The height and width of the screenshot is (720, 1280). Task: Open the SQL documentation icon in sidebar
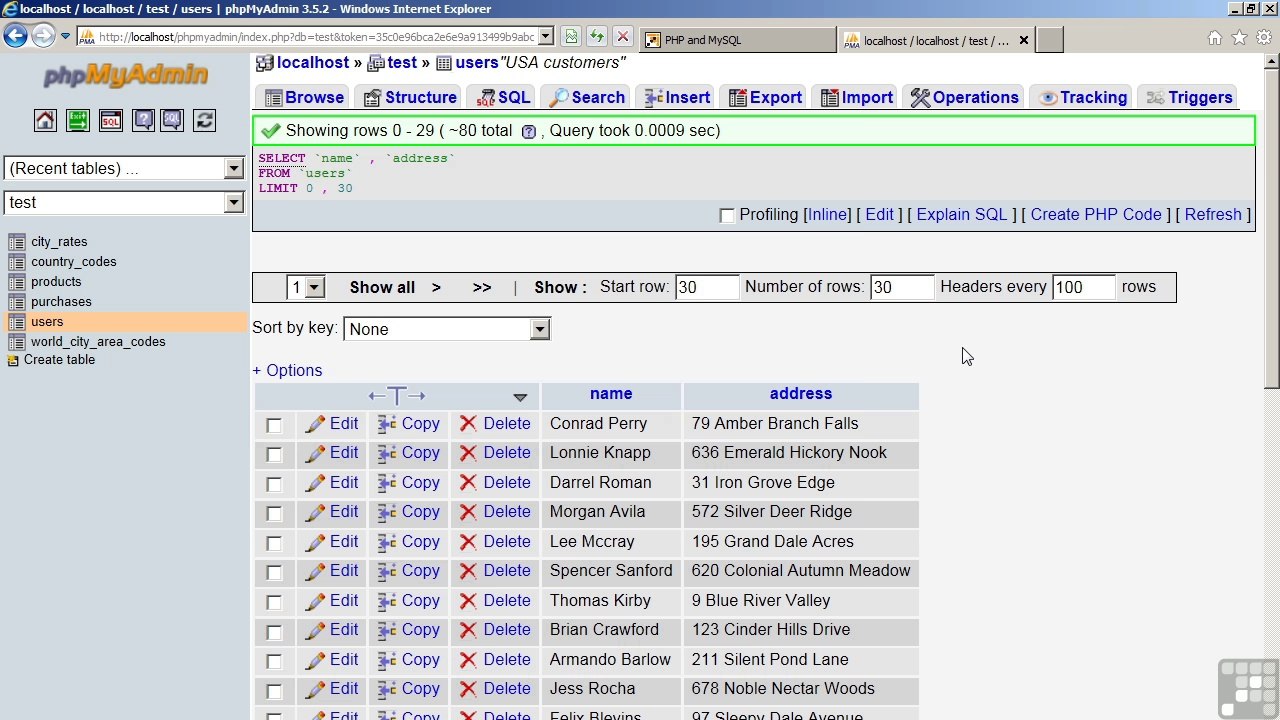tap(172, 120)
